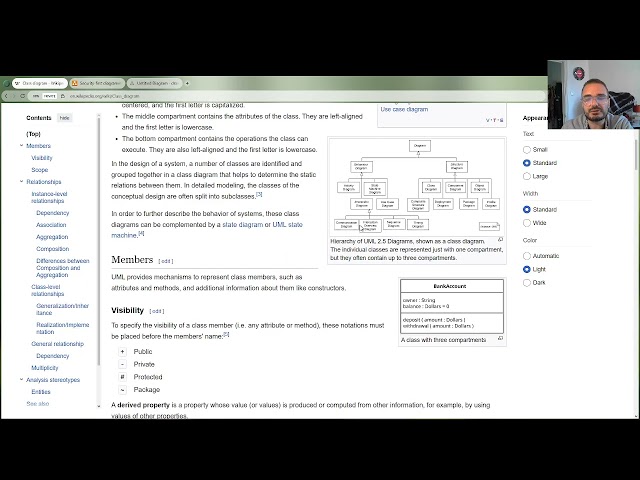This screenshot has width=640, height=480.
Task: Open citation [3] after subclasses
Action: (259, 195)
